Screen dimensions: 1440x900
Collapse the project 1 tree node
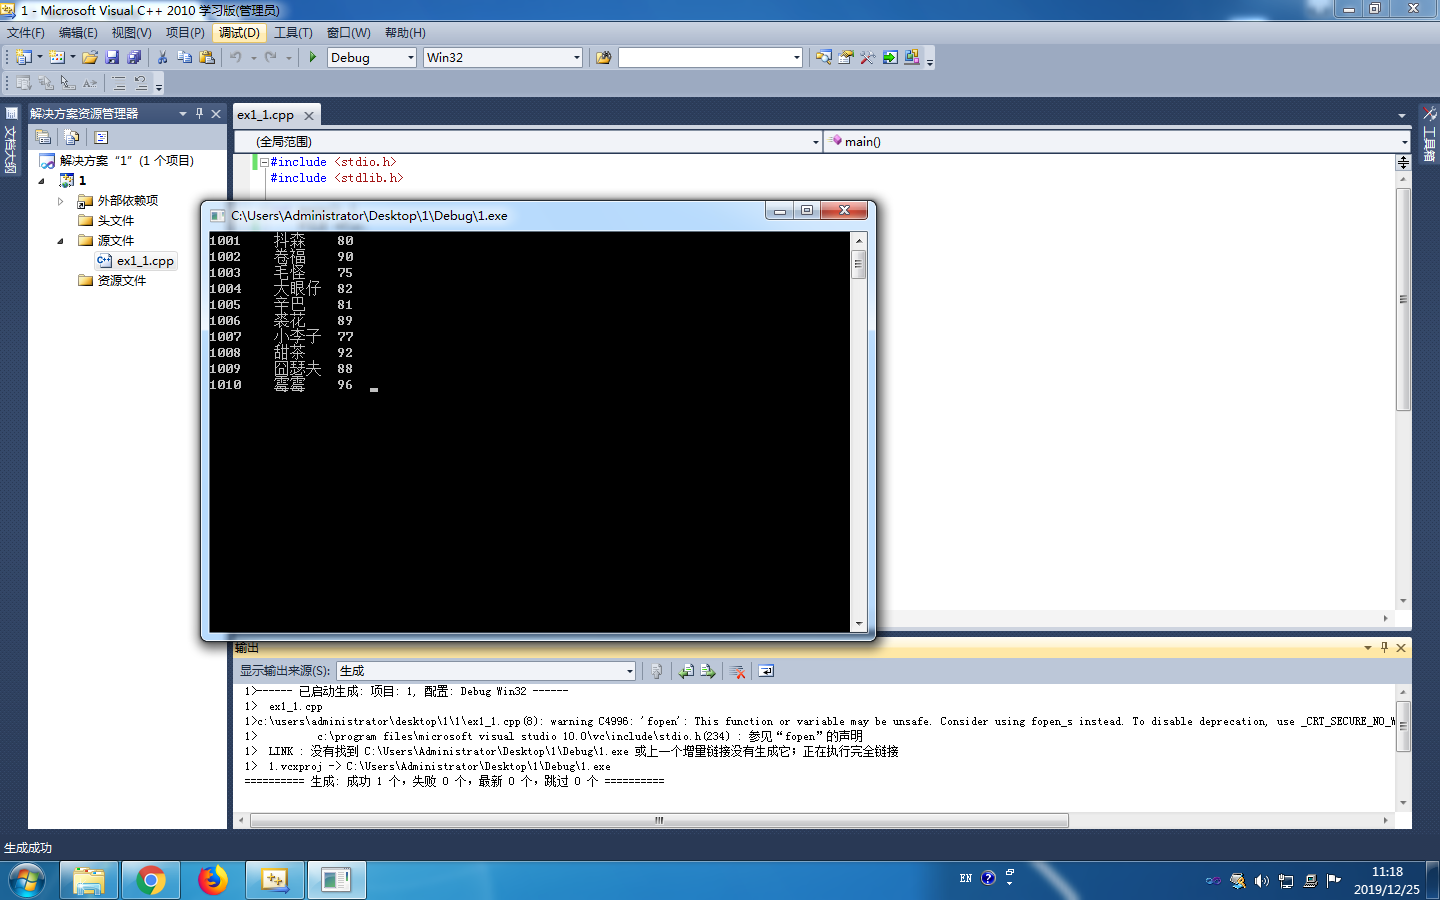[x=42, y=181]
